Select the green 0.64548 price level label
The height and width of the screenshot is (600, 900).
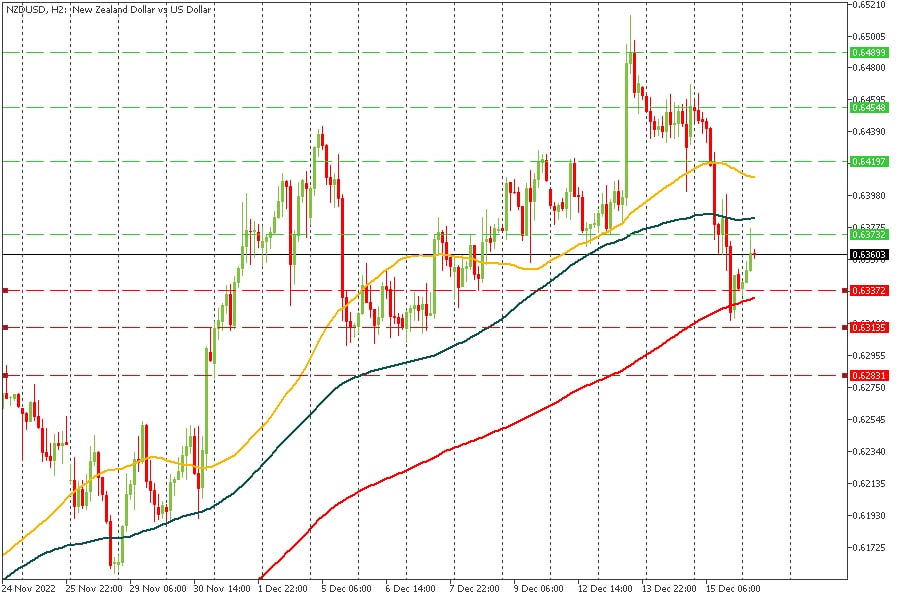868,107
